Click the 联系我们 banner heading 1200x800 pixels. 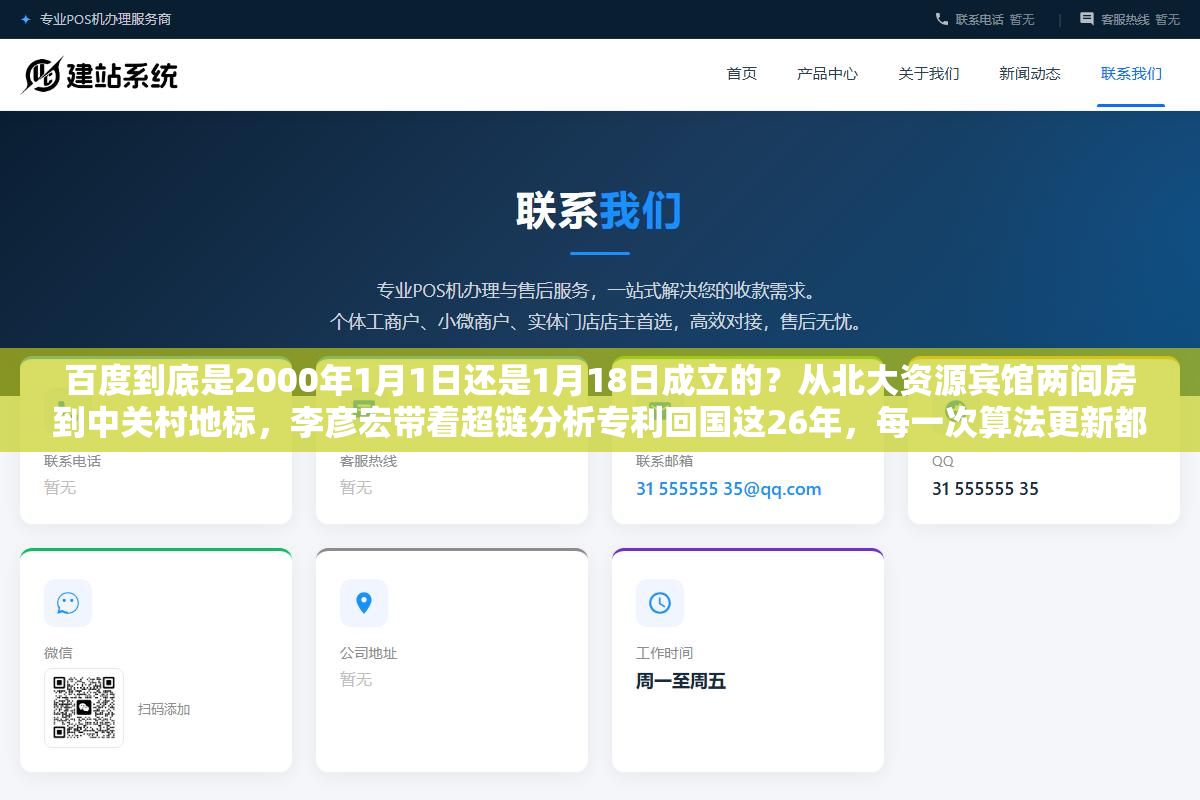(x=599, y=211)
